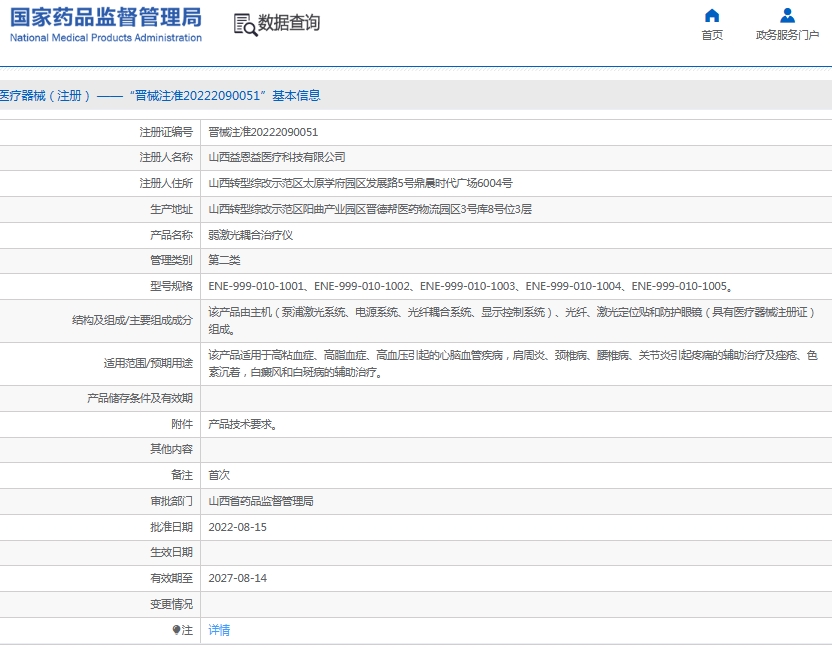Click the 其他内容 label

pyautogui.click(x=171, y=449)
